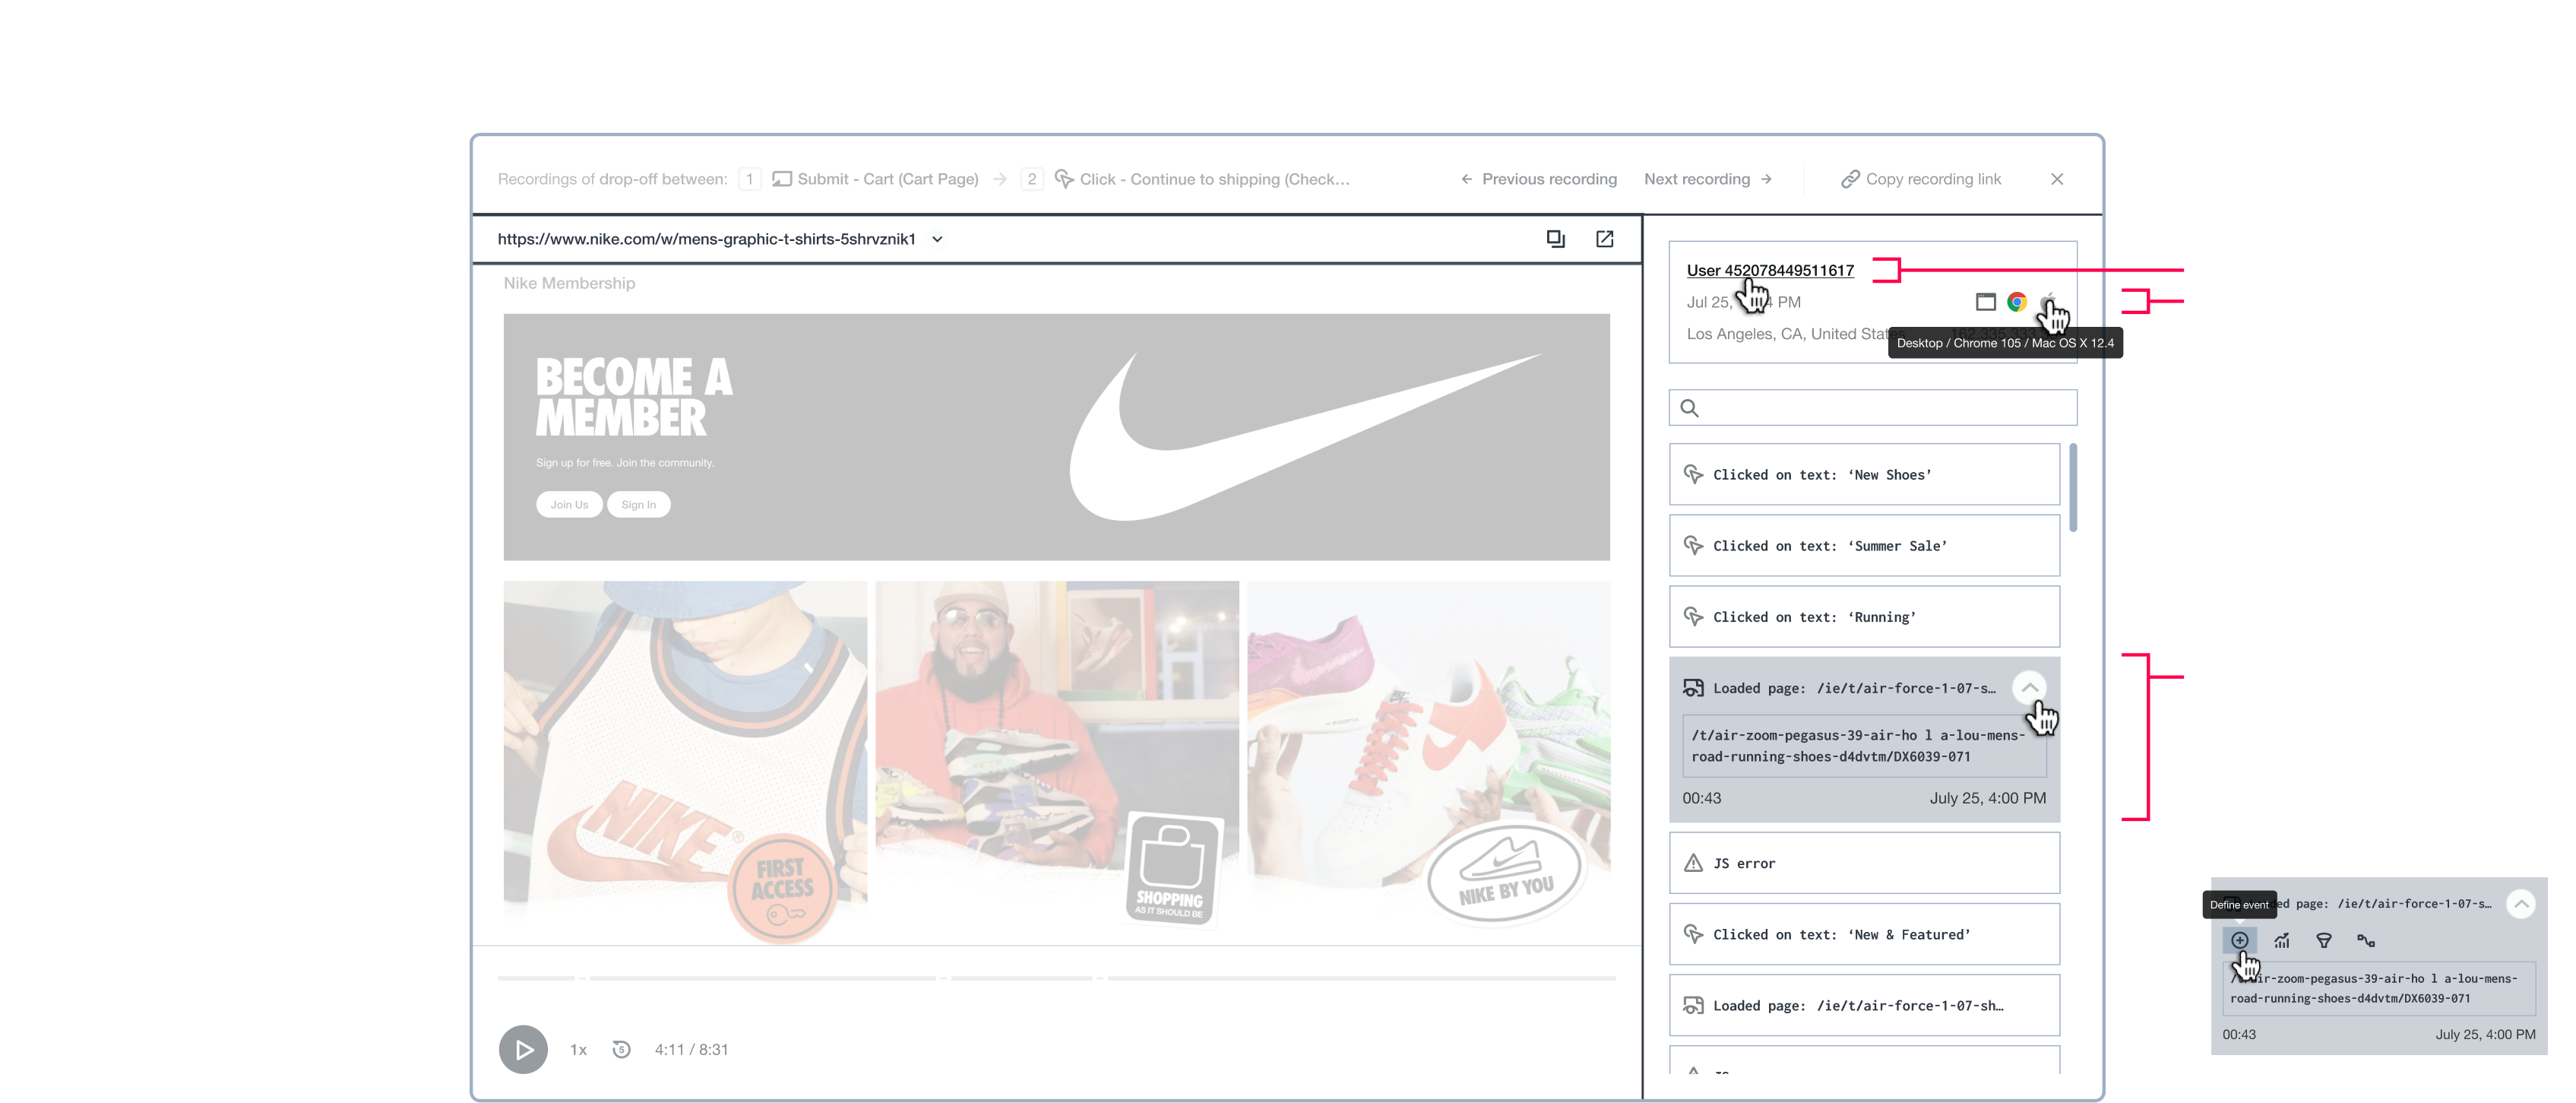Click the Apple OS icon in user card

pyautogui.click(x=2047, y=302)
